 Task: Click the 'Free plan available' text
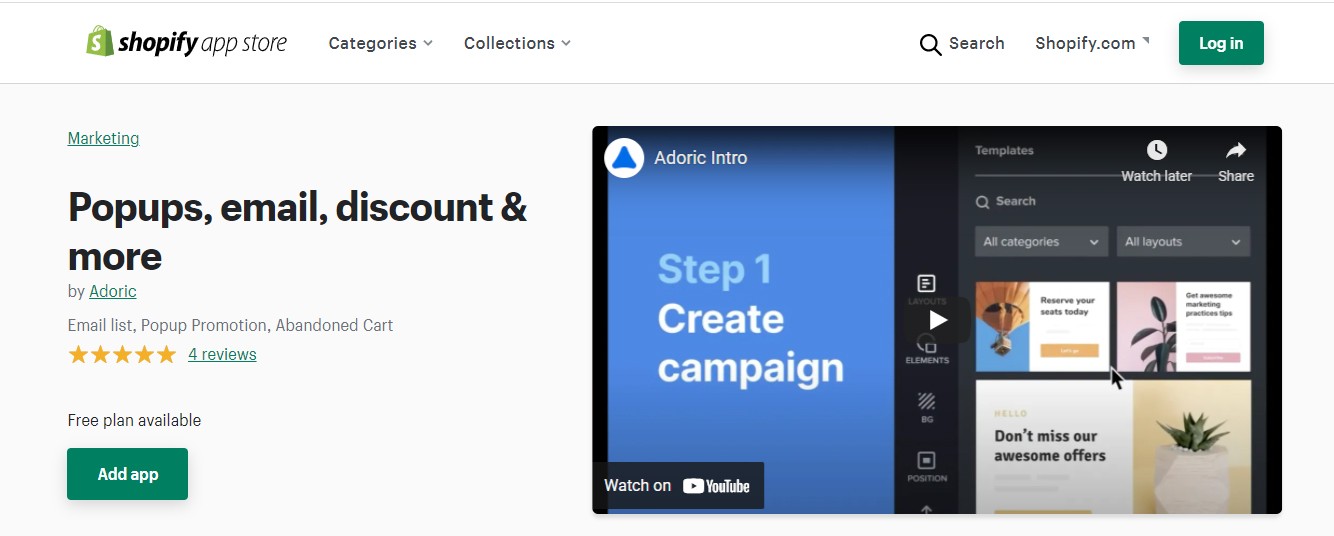[134, 420]
